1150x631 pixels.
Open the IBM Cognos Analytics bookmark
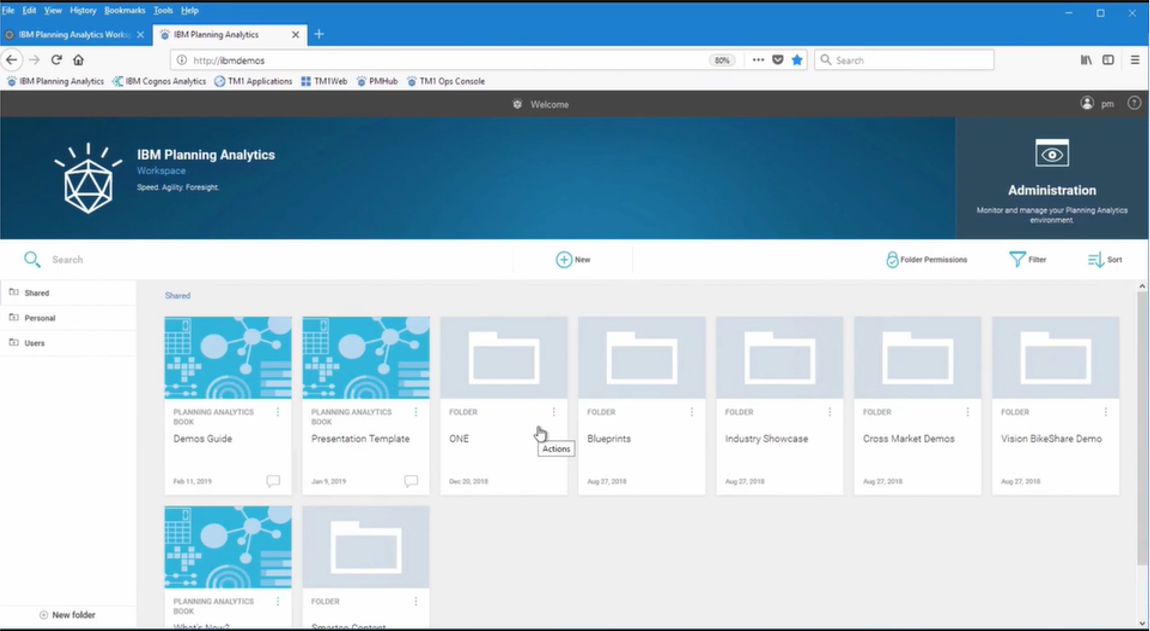point(159,81)
